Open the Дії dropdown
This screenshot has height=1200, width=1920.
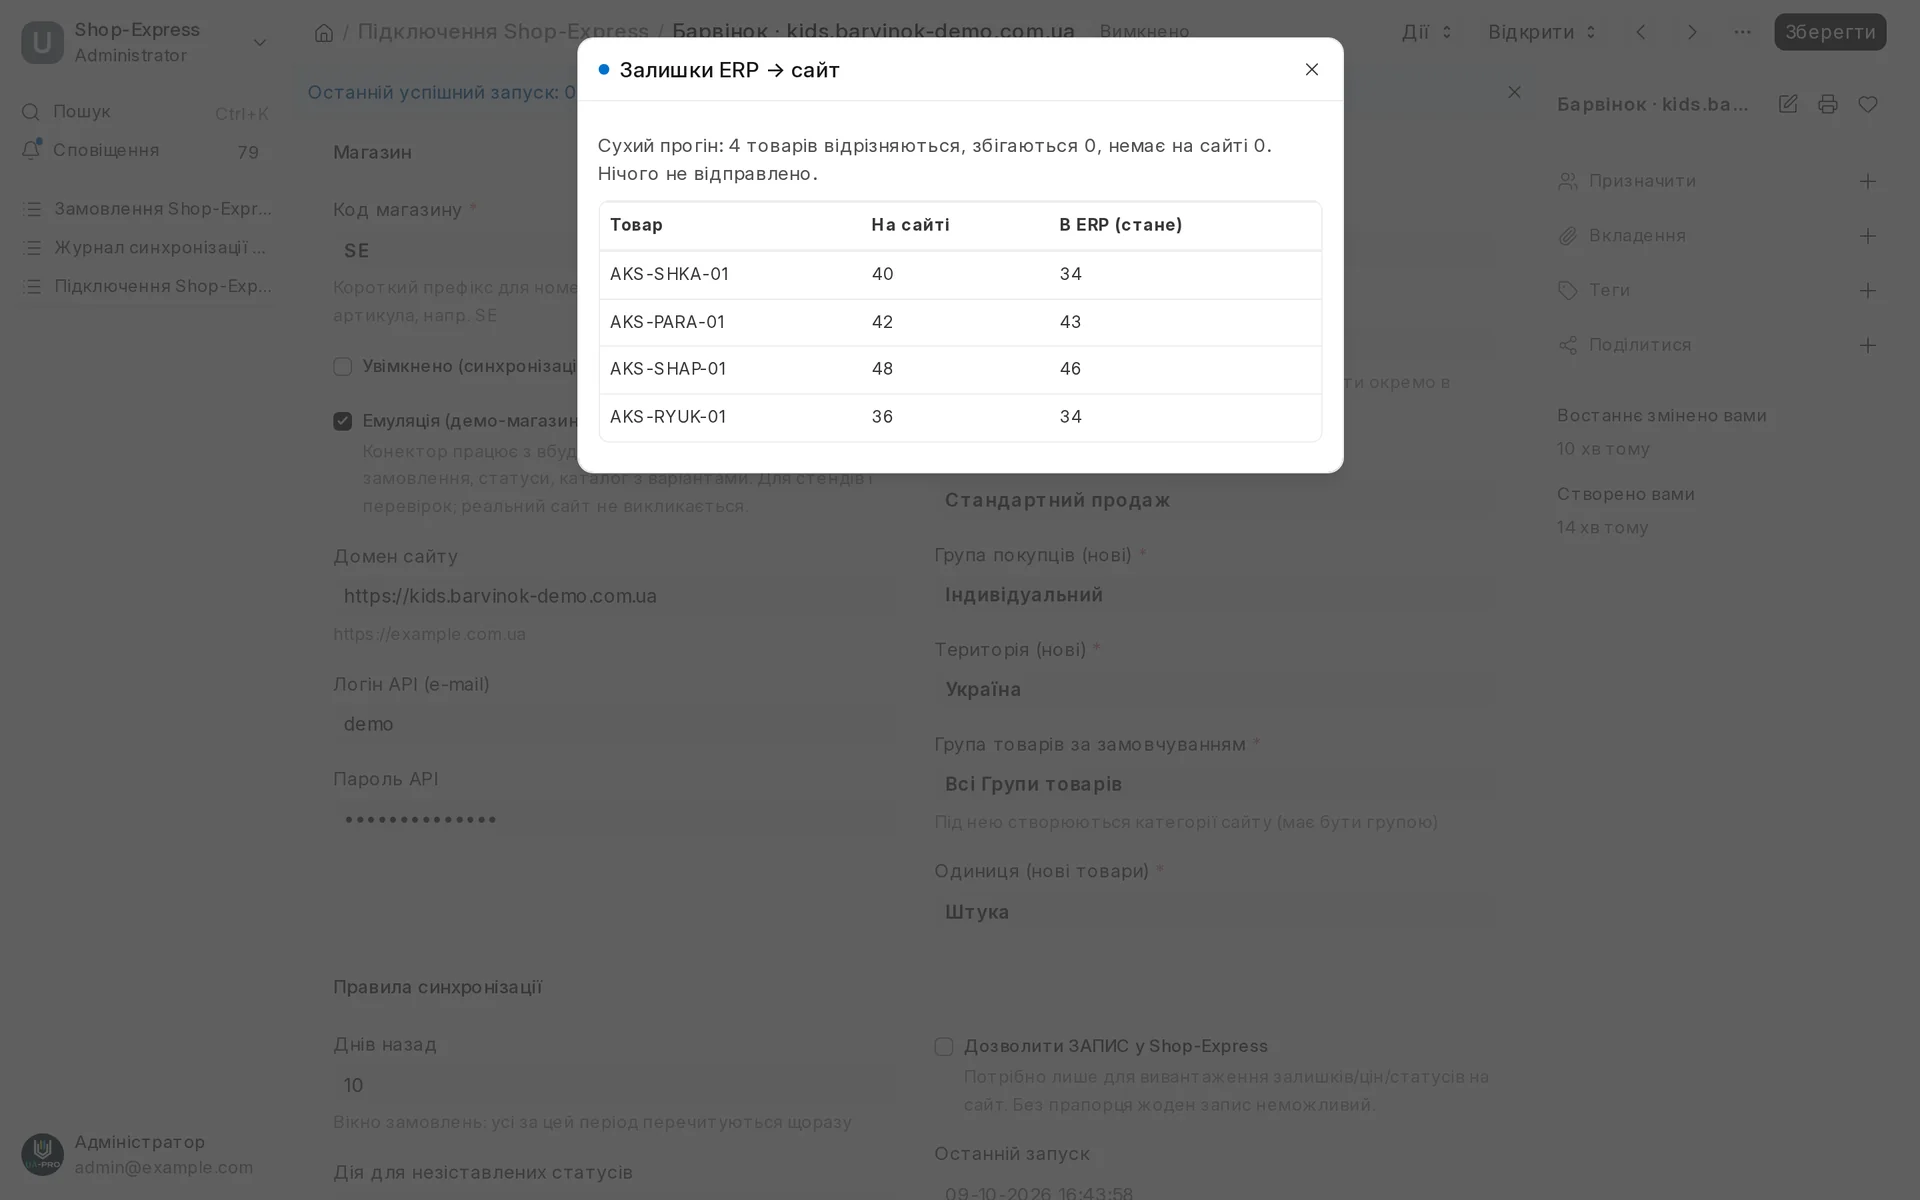tap(1427, 32)
